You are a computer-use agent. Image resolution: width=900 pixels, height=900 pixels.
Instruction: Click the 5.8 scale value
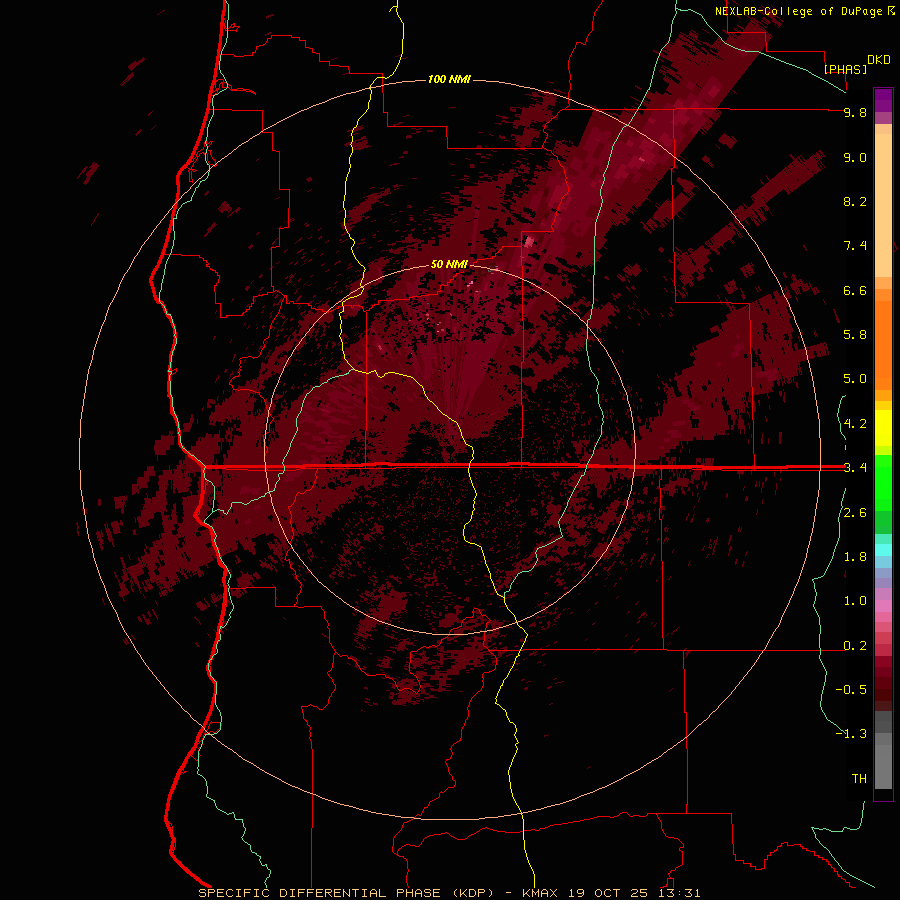tap(855, 335)
